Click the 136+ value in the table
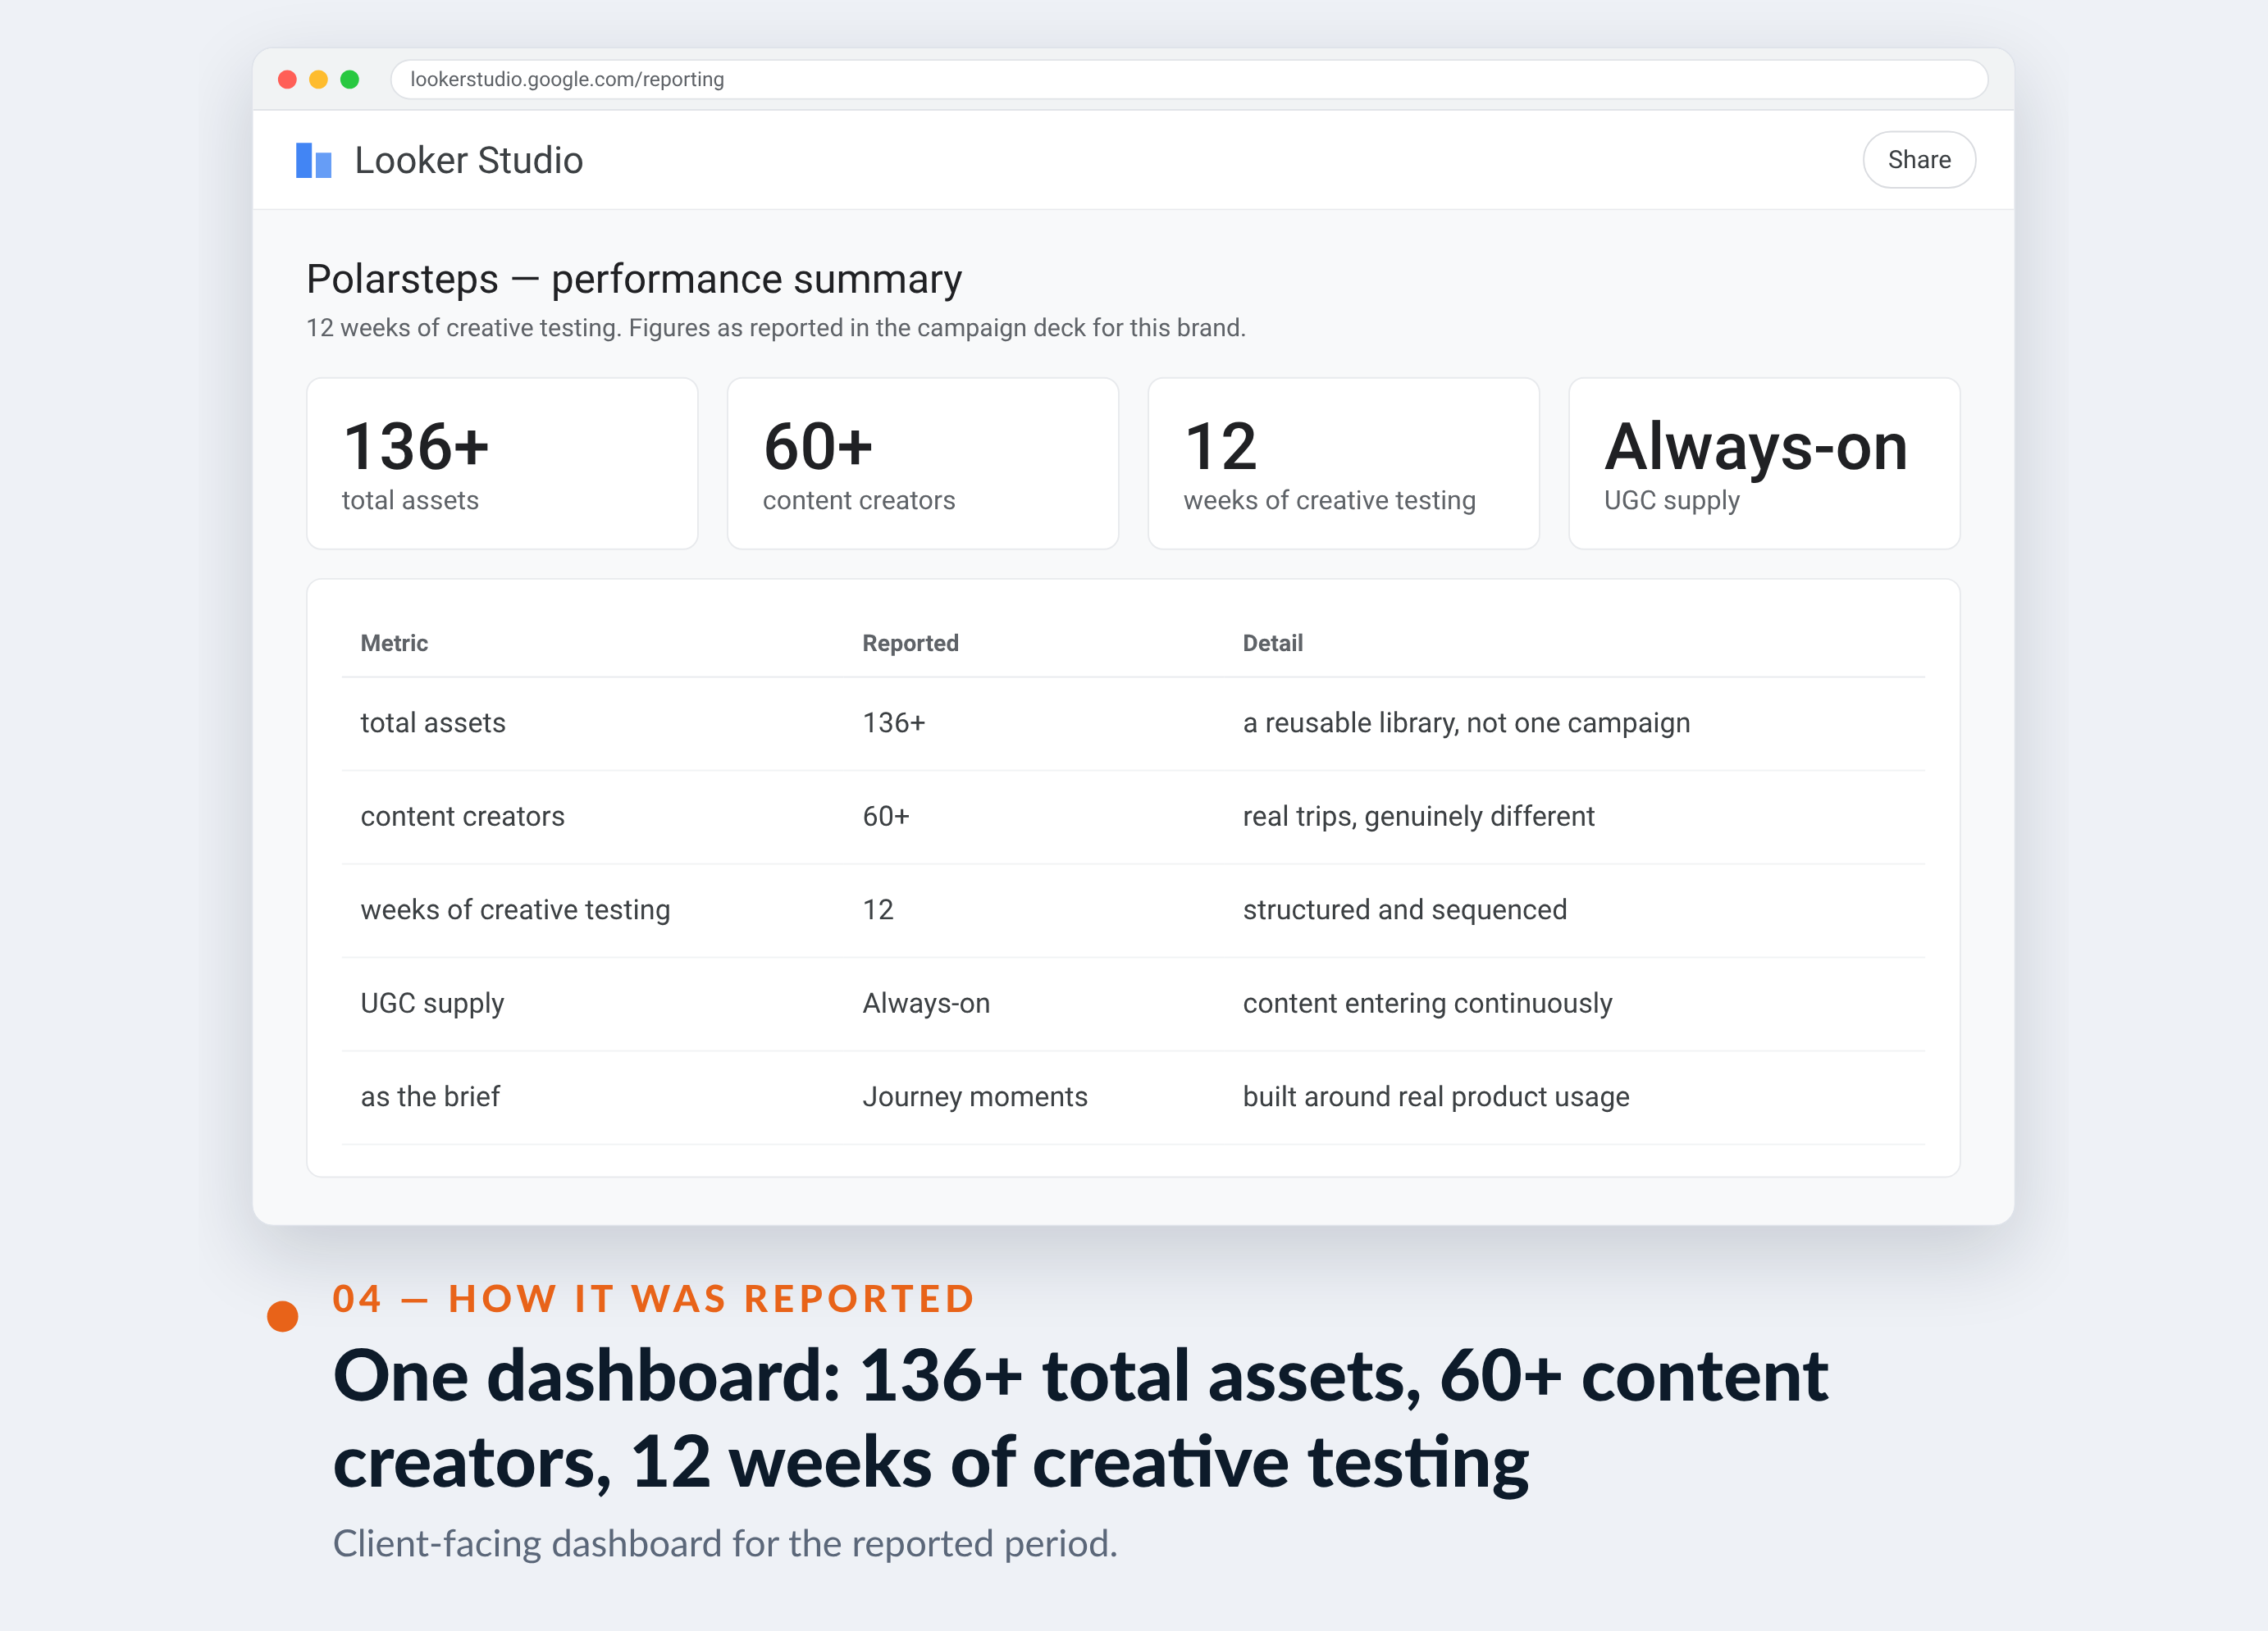 tap(894, 723)
